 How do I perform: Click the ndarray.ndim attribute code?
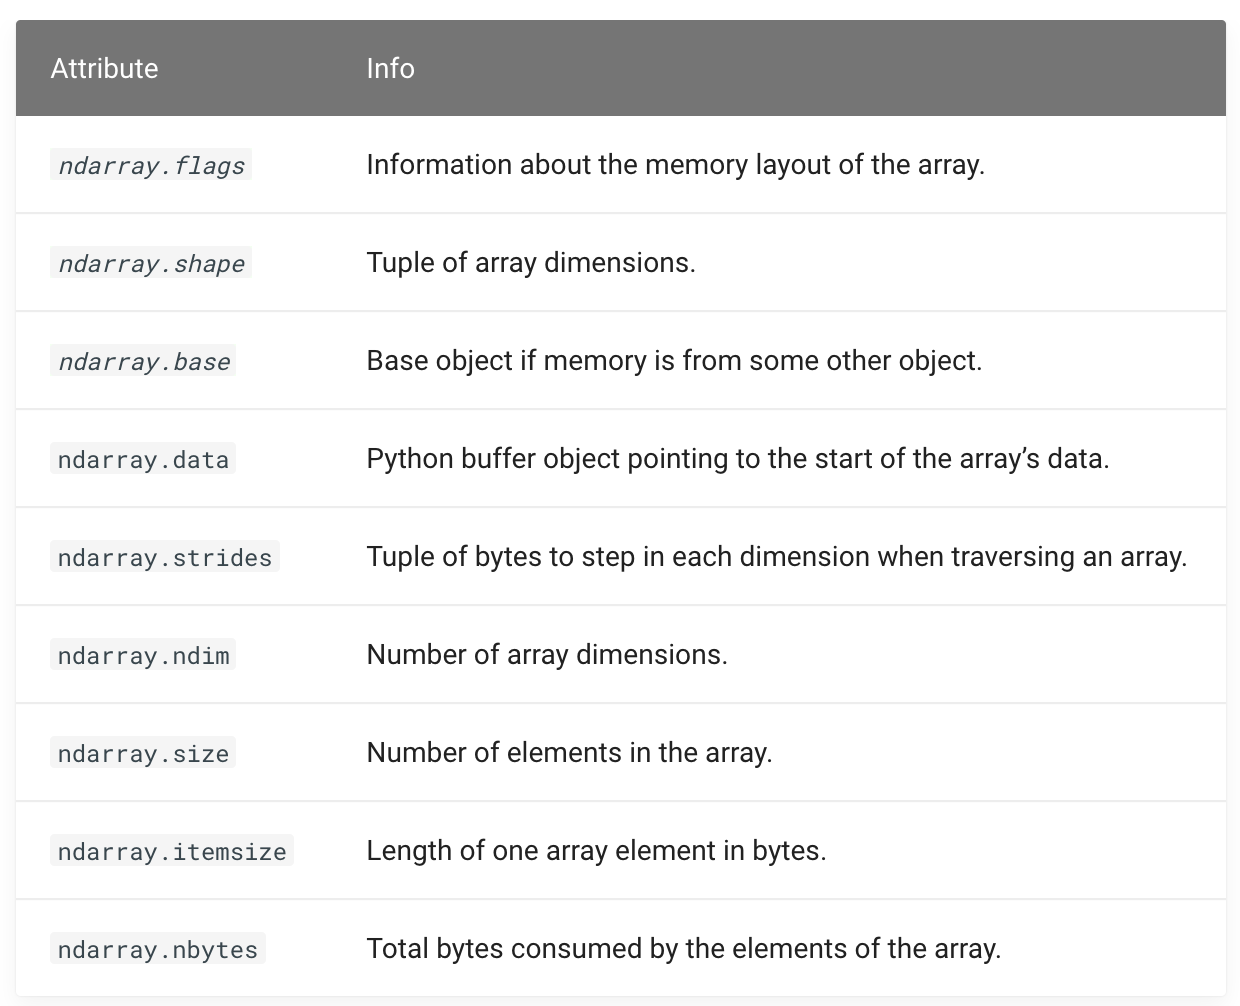pos(143,655)
